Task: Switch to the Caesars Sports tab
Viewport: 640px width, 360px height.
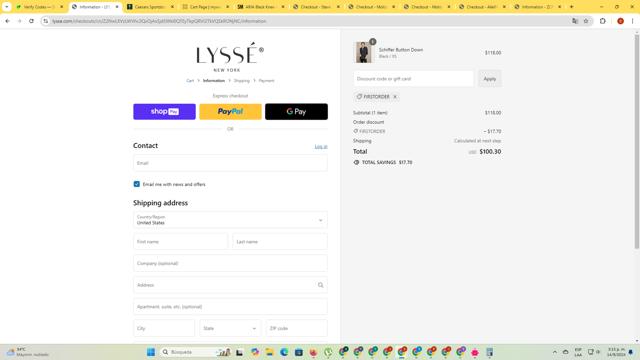Action: coord(149,7)
